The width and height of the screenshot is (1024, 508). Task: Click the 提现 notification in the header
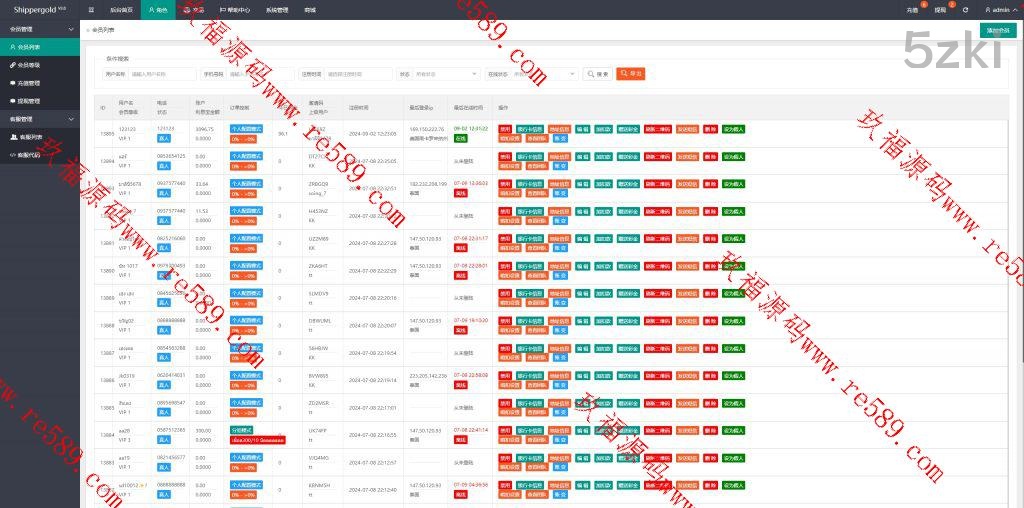[x=940, y=9]
